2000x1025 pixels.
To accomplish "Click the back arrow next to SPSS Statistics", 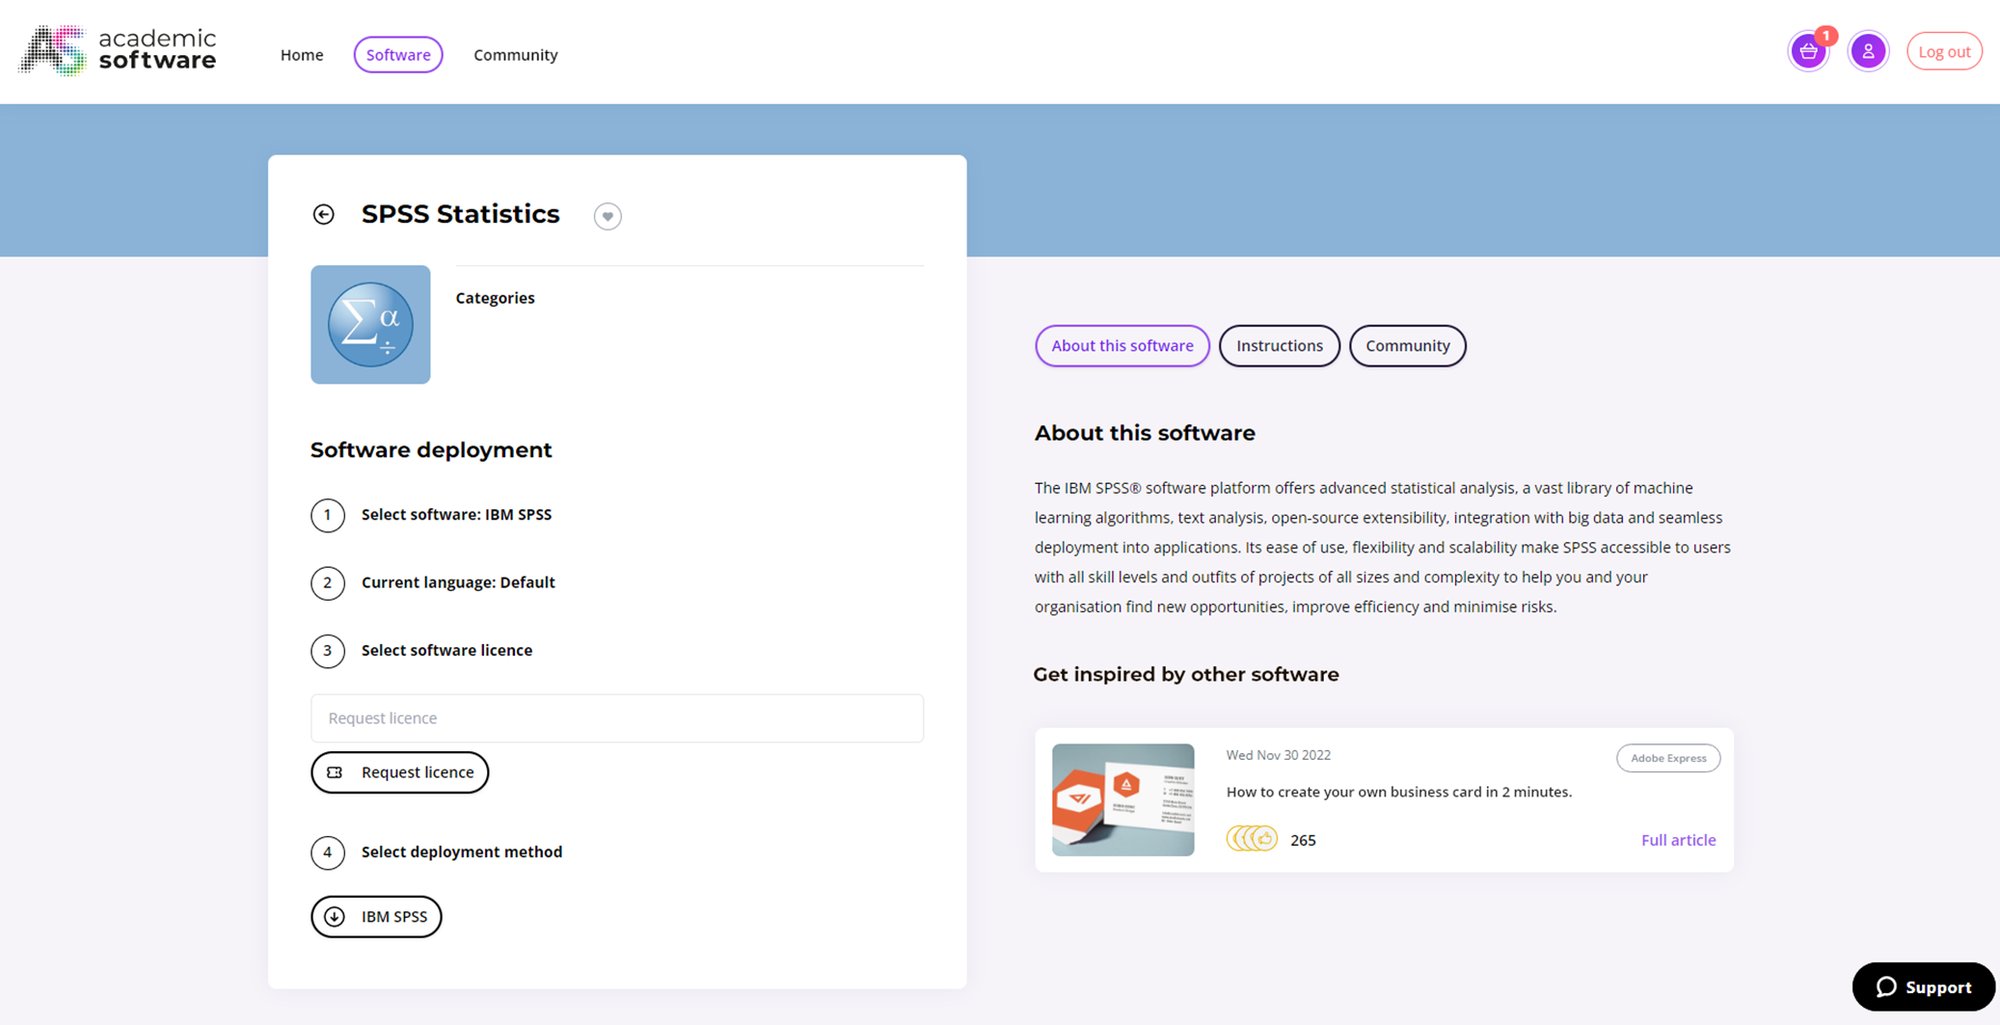I will [324, 214].
